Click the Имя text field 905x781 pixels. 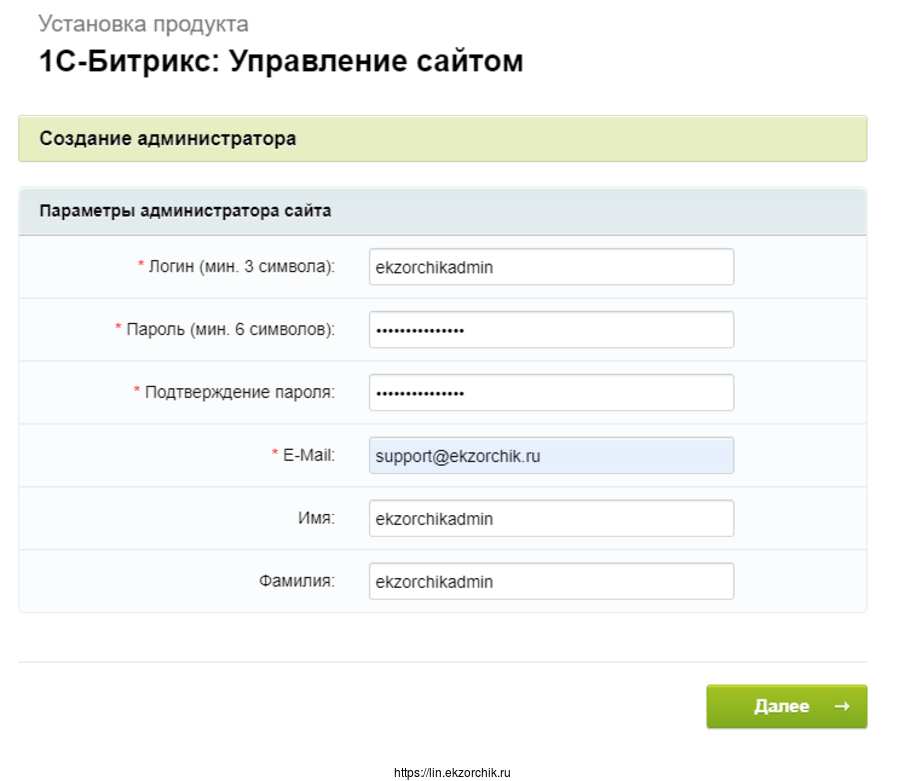pos(550,519)
